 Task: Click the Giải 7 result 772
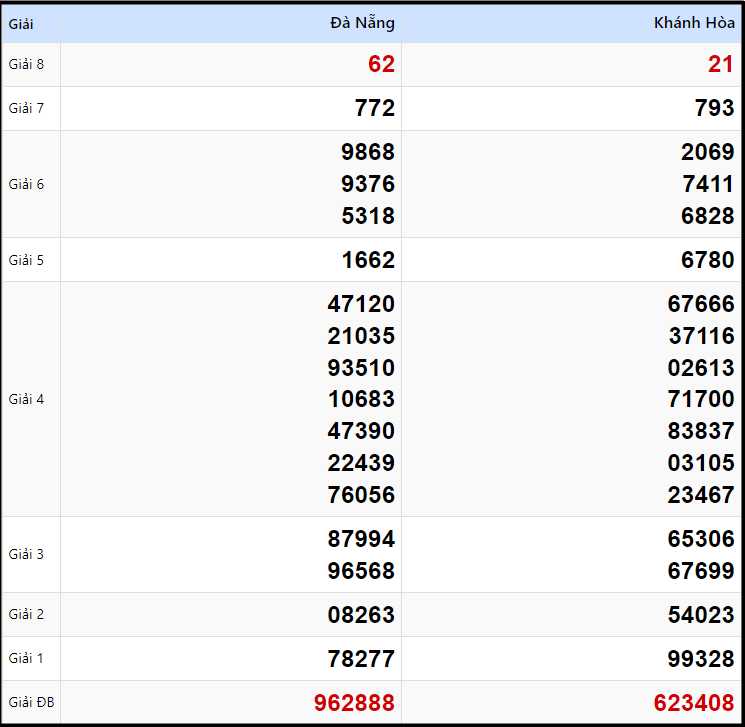(x=375, y=108)
